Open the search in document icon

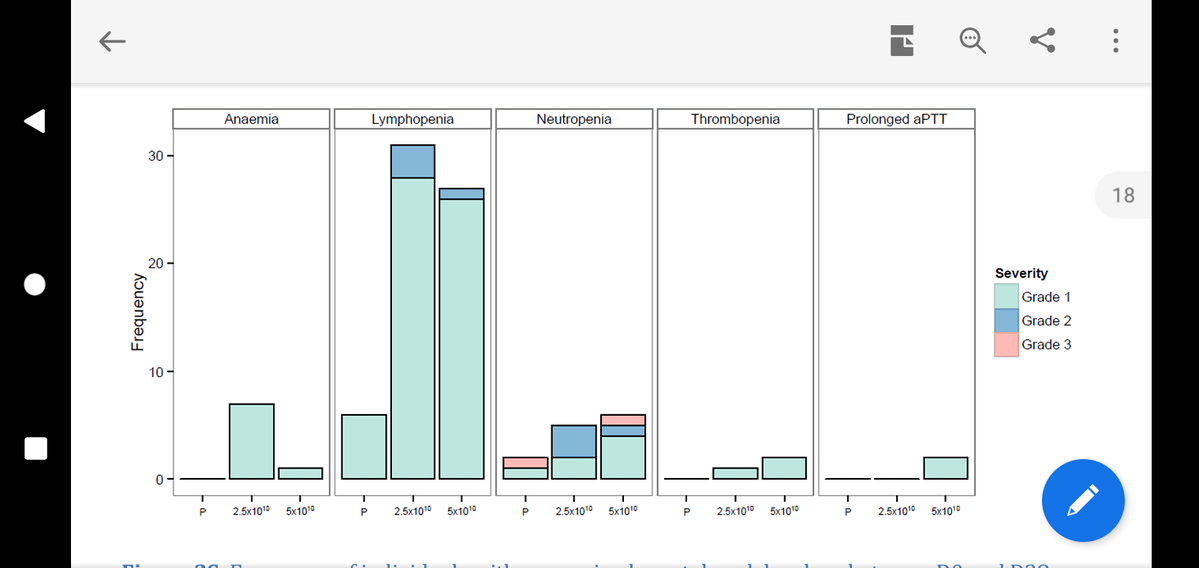972,41
